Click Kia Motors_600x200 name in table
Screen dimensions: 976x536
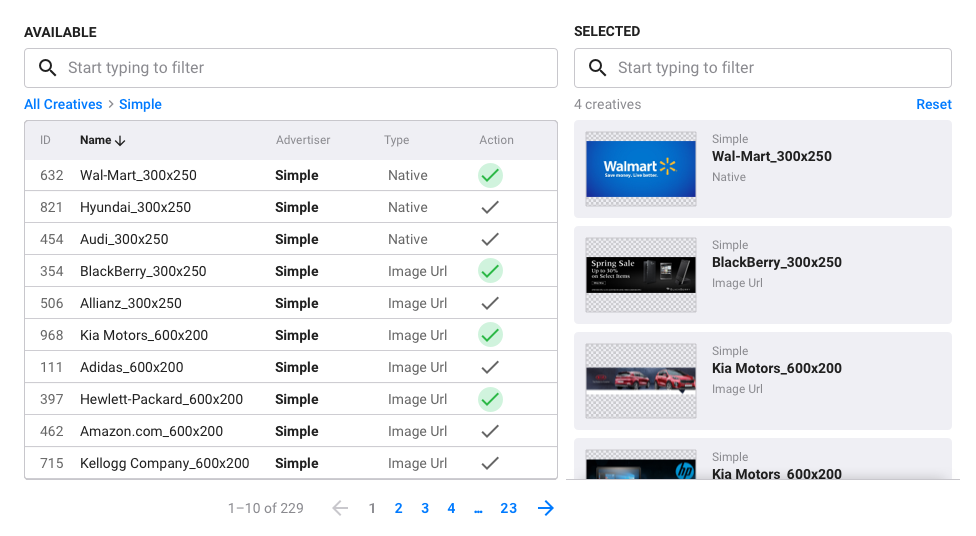coord(144,336)
